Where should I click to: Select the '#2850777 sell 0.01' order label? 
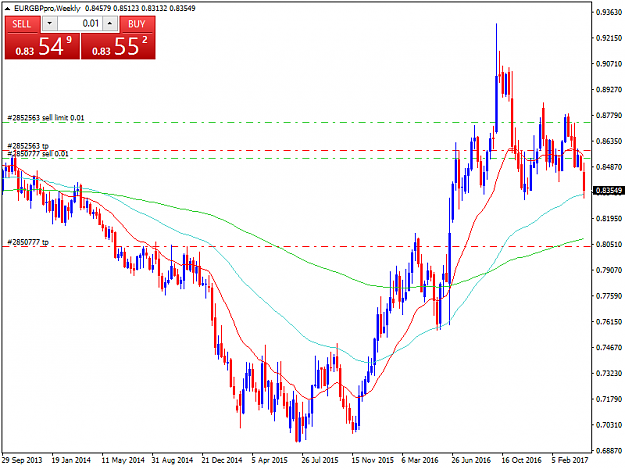(38, 154)
